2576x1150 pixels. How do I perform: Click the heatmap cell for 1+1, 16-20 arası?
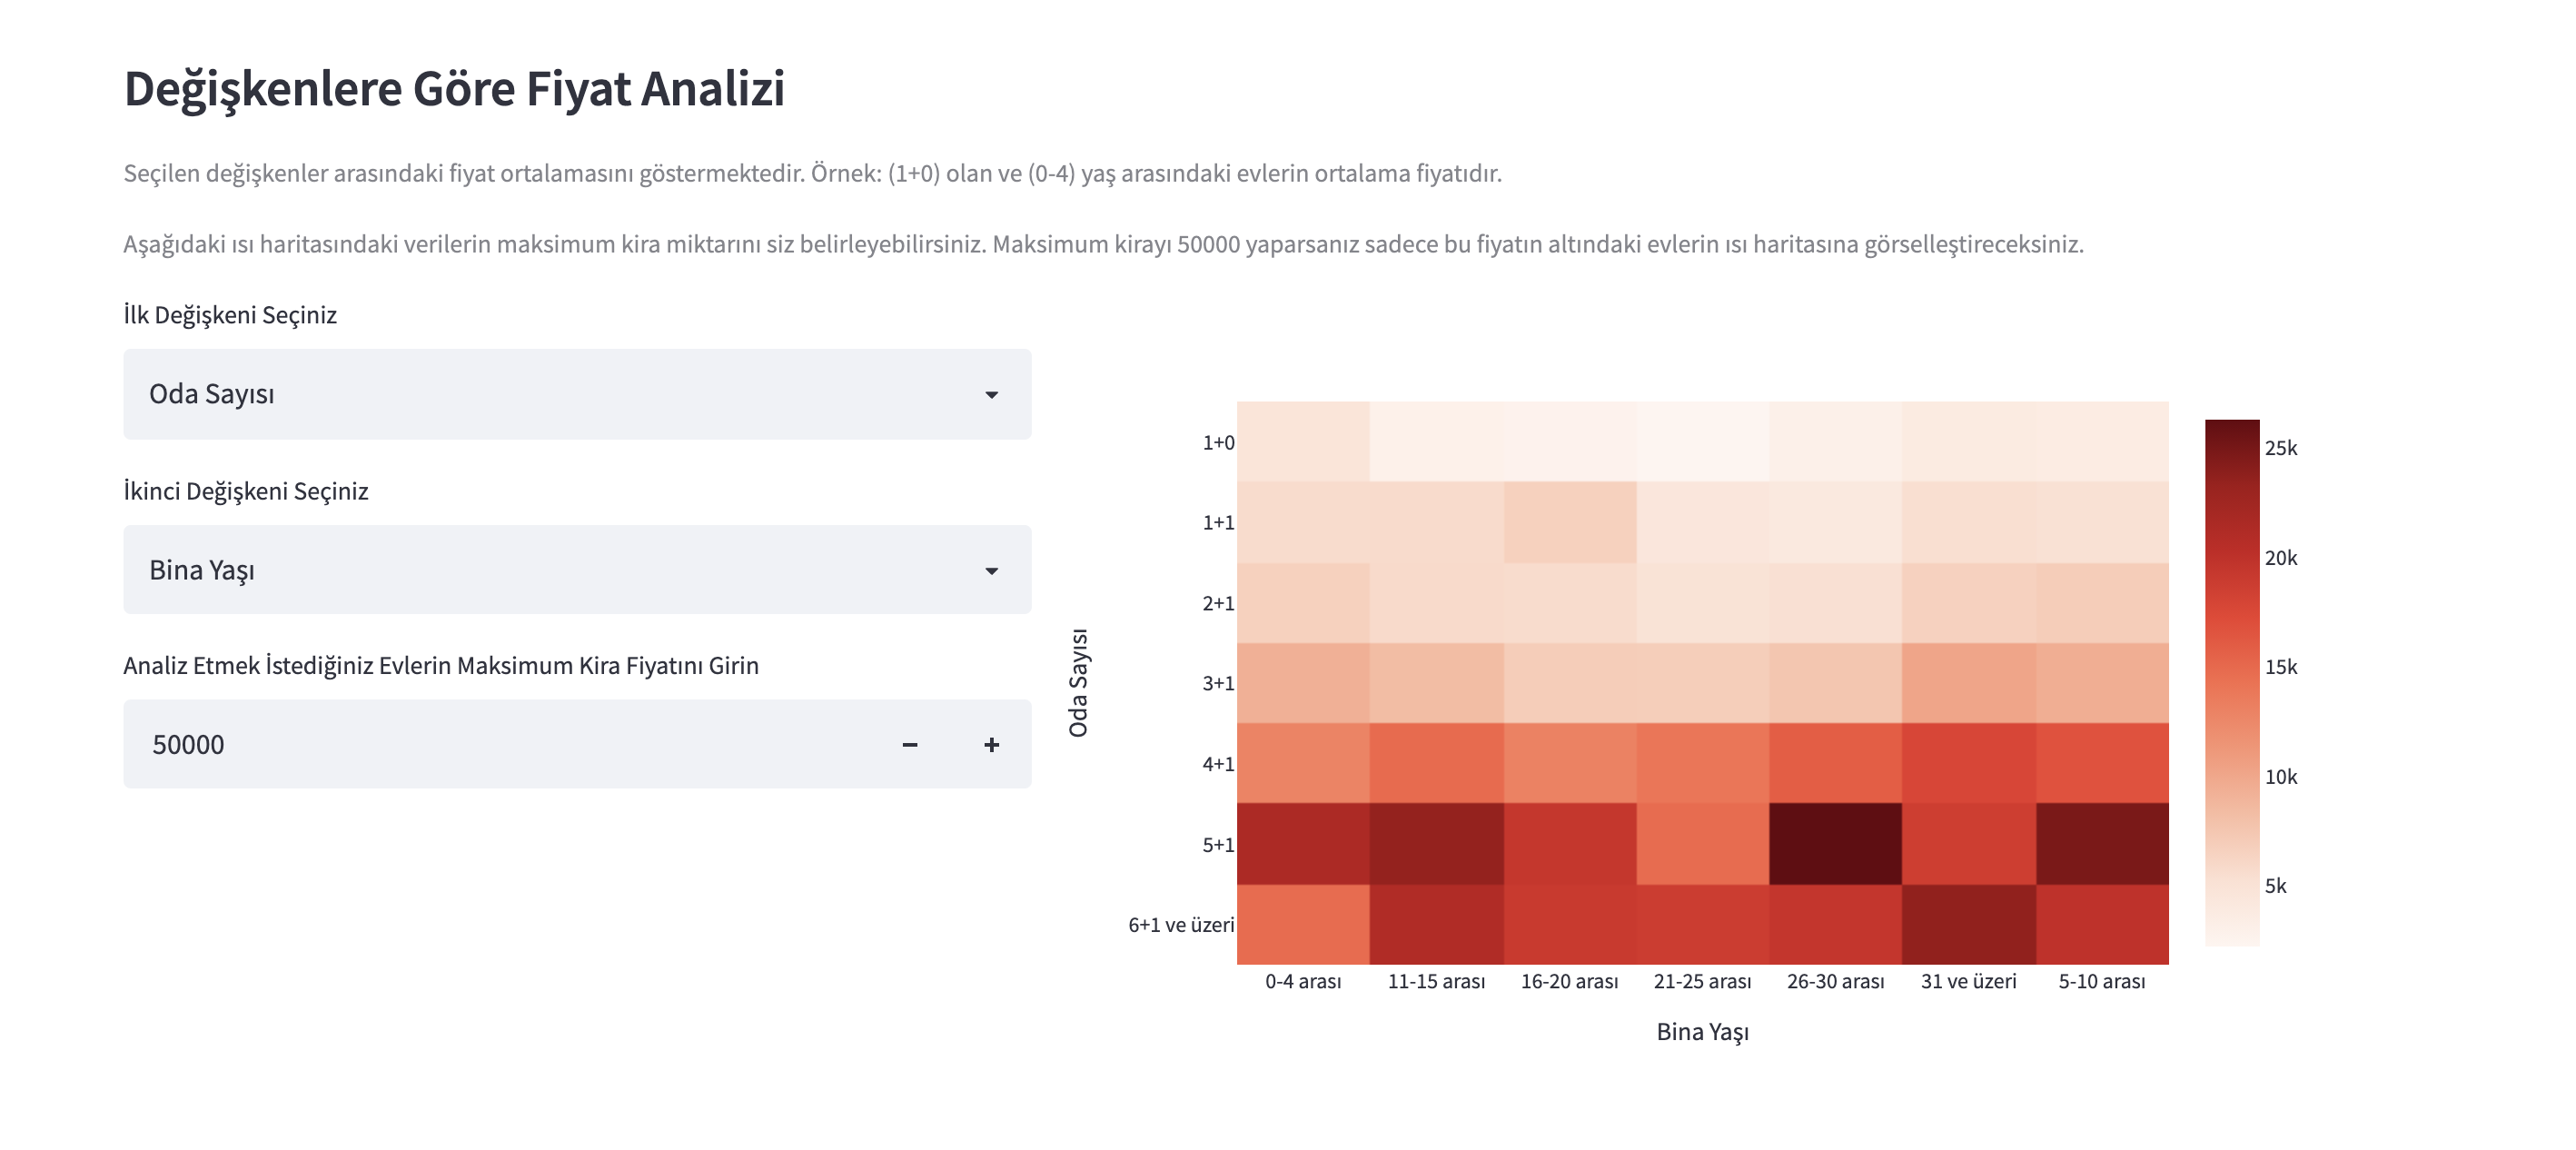click(x=1569, y=522)
